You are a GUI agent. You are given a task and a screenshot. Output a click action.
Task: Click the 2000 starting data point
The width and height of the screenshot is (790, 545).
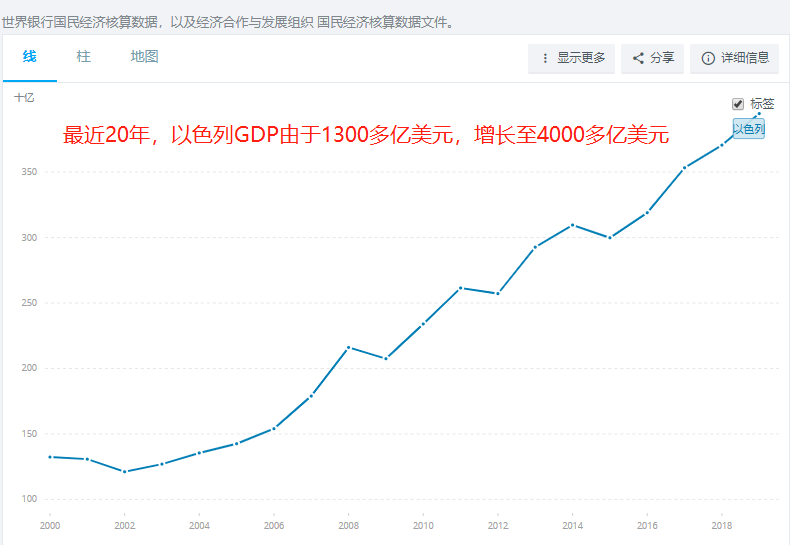50,457
